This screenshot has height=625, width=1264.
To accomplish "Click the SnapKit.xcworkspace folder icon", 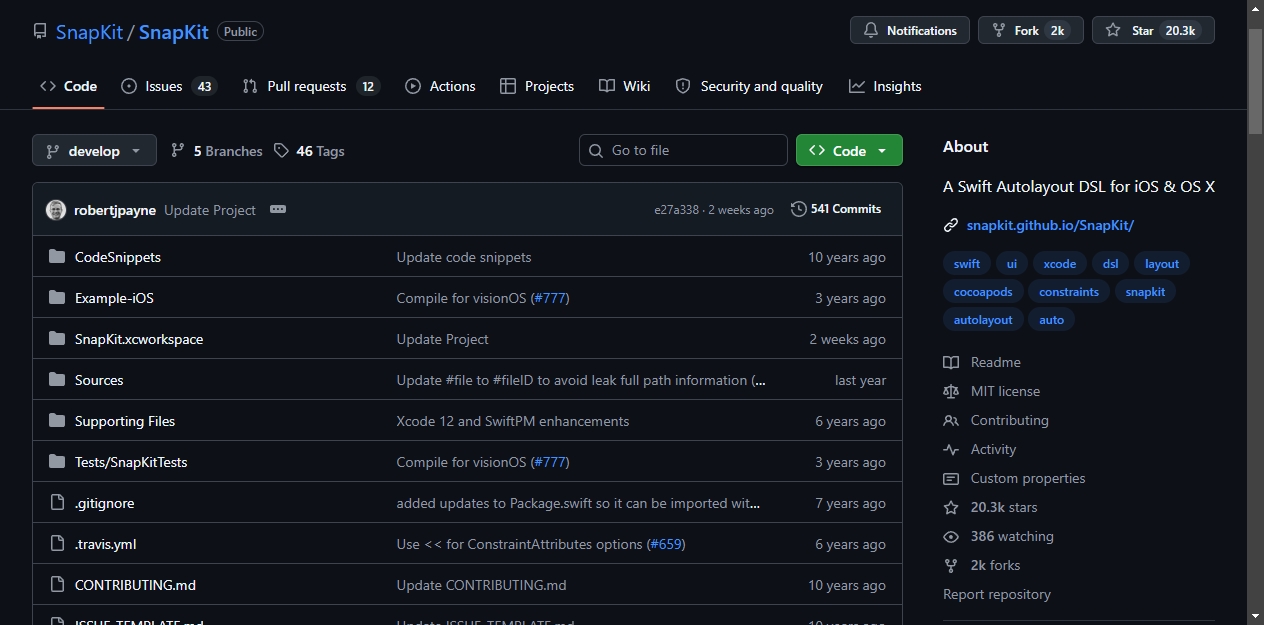I will pos(56,339).
